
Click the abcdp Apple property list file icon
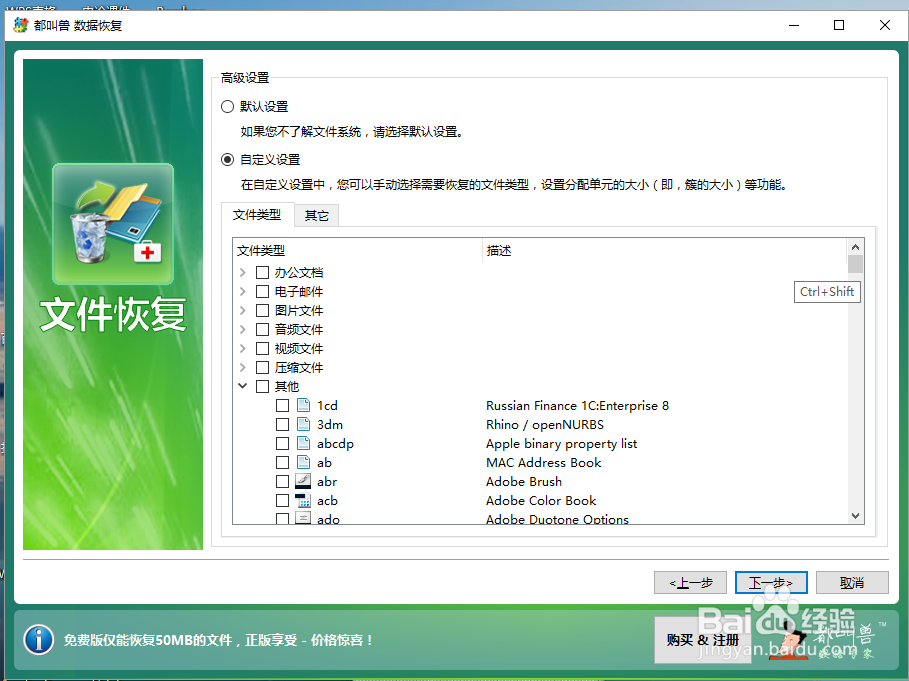click(302, 443)
